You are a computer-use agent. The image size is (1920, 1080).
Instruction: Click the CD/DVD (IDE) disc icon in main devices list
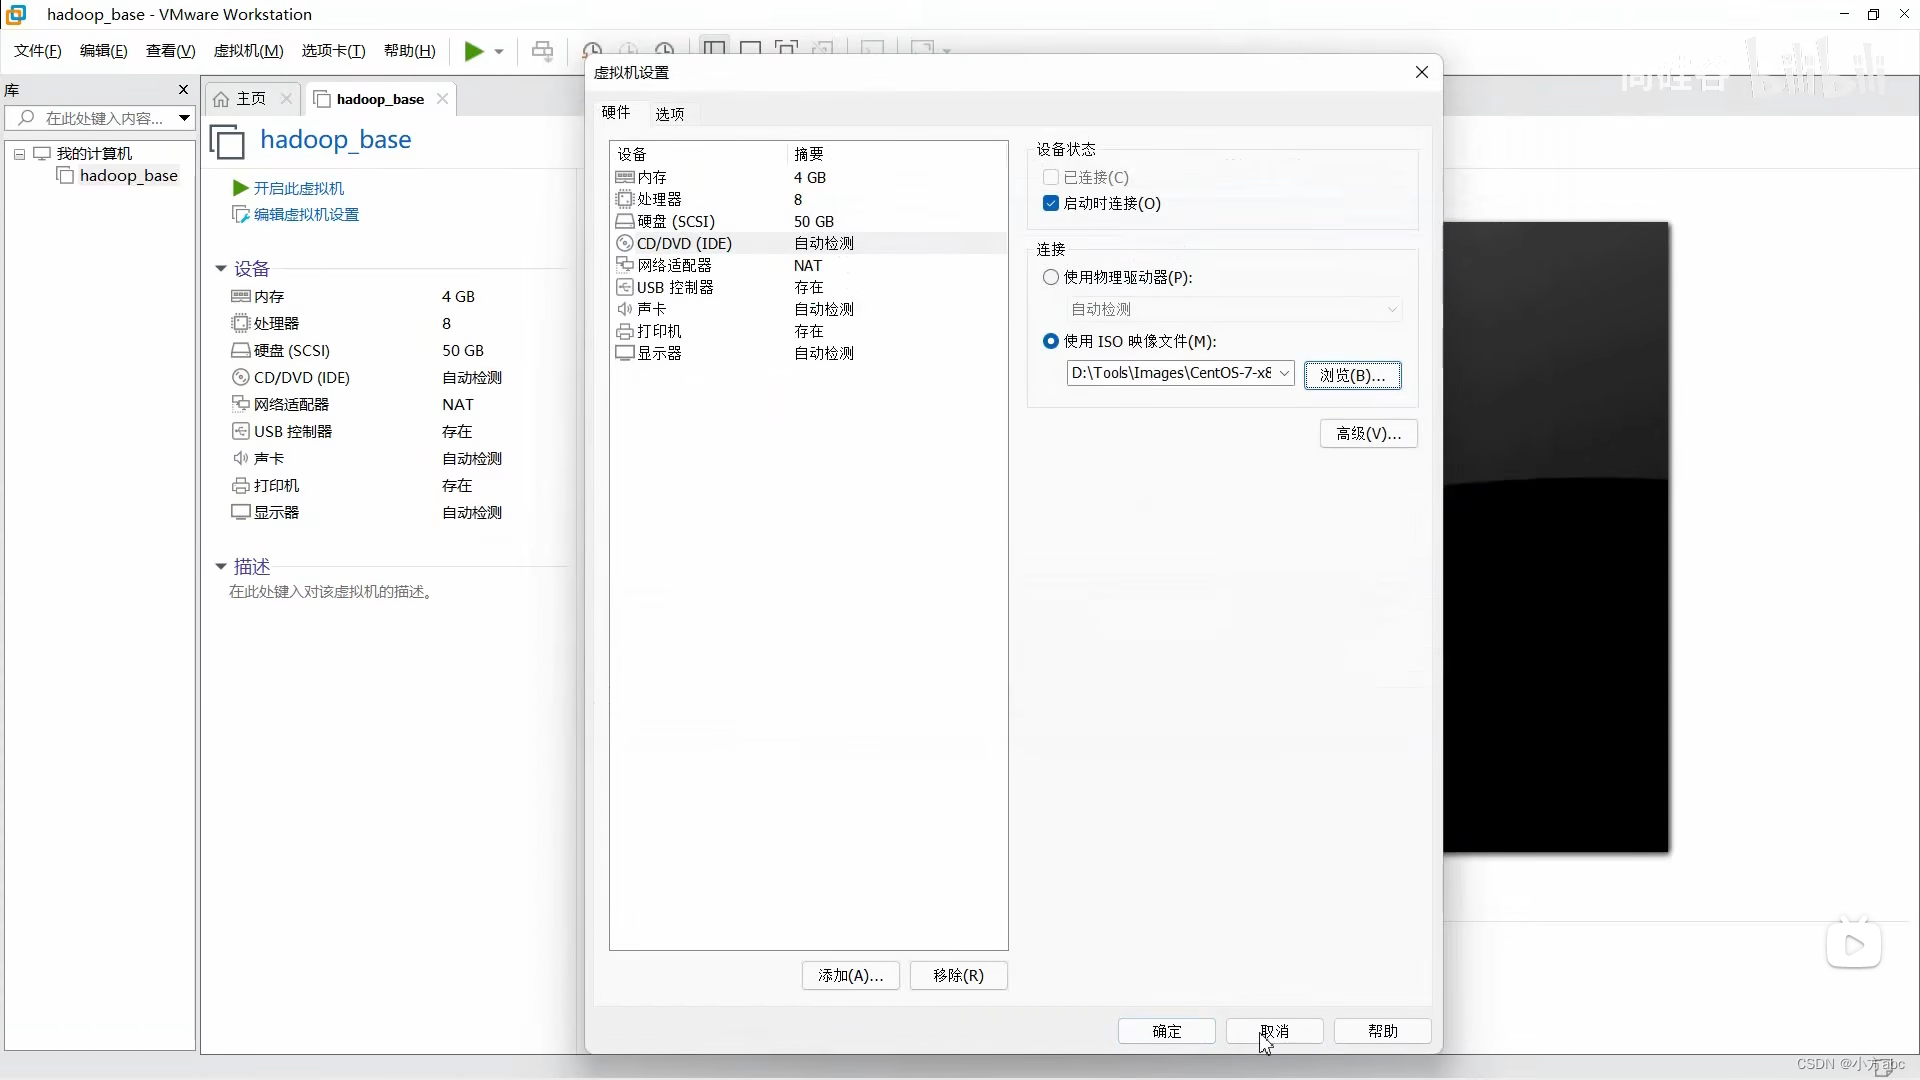pos(240,377)
